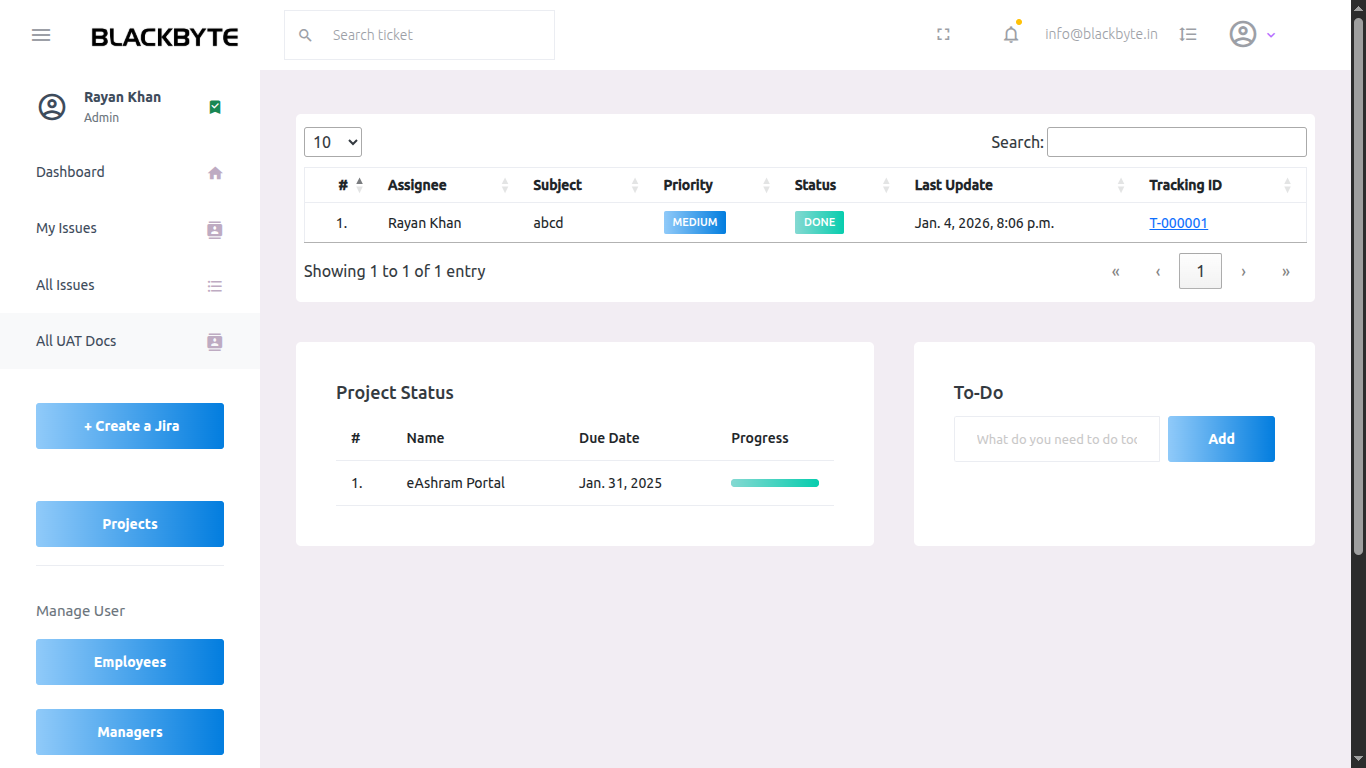Toggle the hamburger sidebar menu
Viewport: 1366px width, 768px height.
click(x=41, y=35)
